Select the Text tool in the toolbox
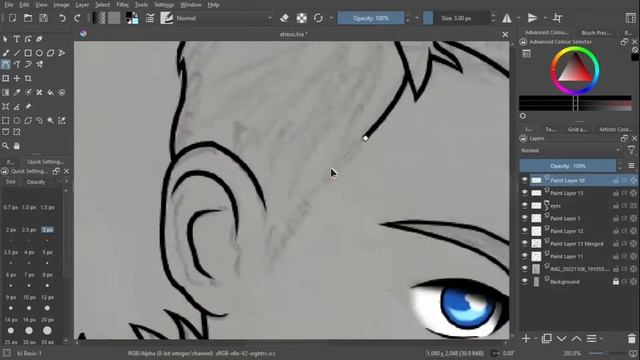This screenshot has width=640, height=360. pyautogui.click(x=17, y=39)
